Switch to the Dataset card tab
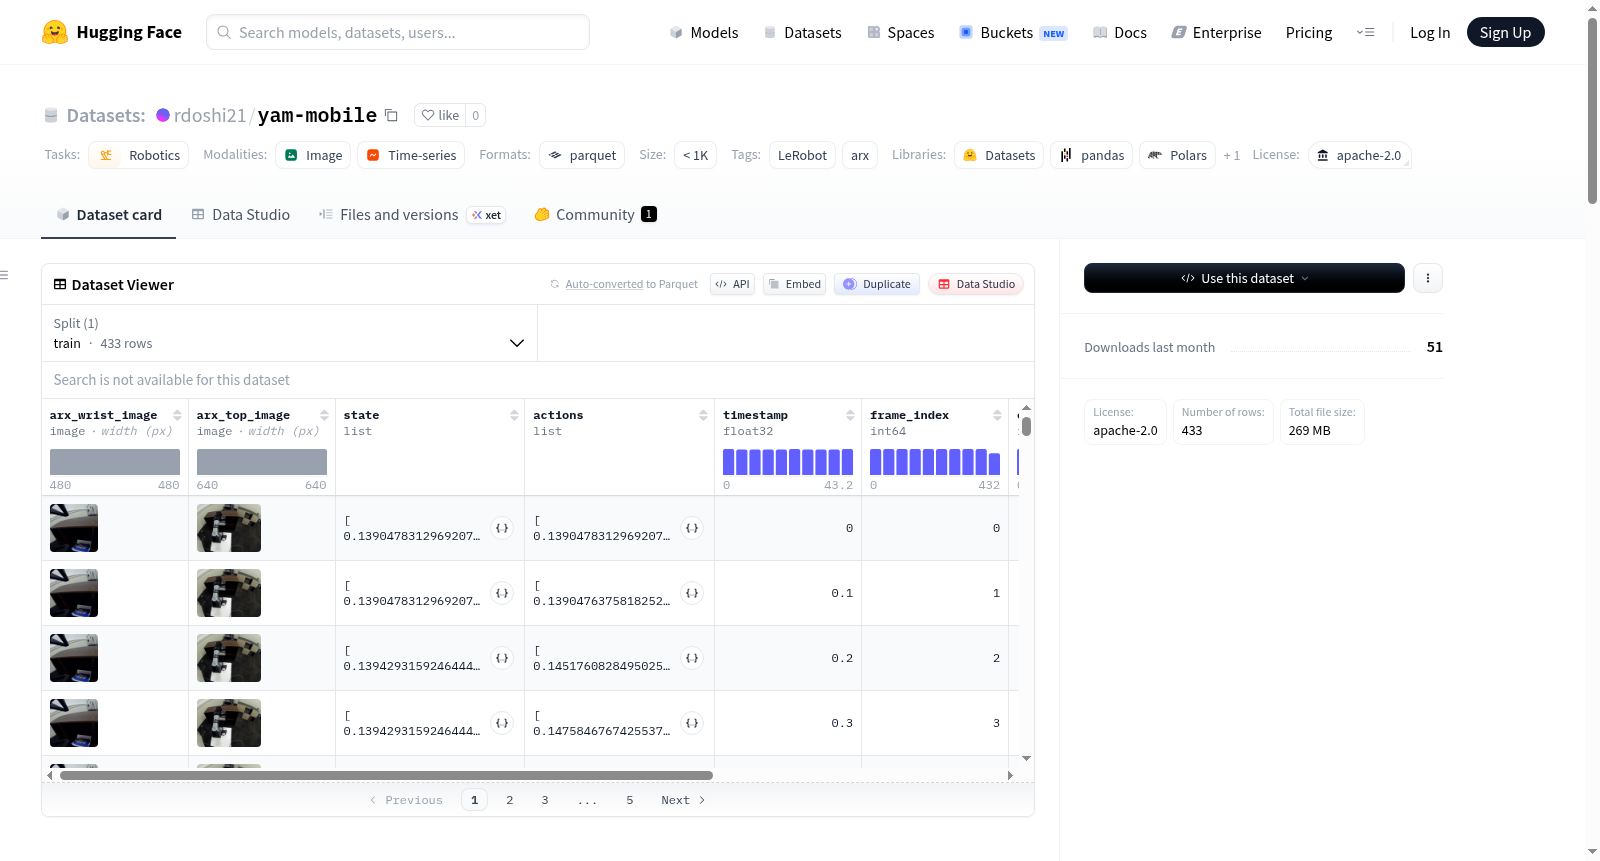1600x861 pixels. [108, 214]
